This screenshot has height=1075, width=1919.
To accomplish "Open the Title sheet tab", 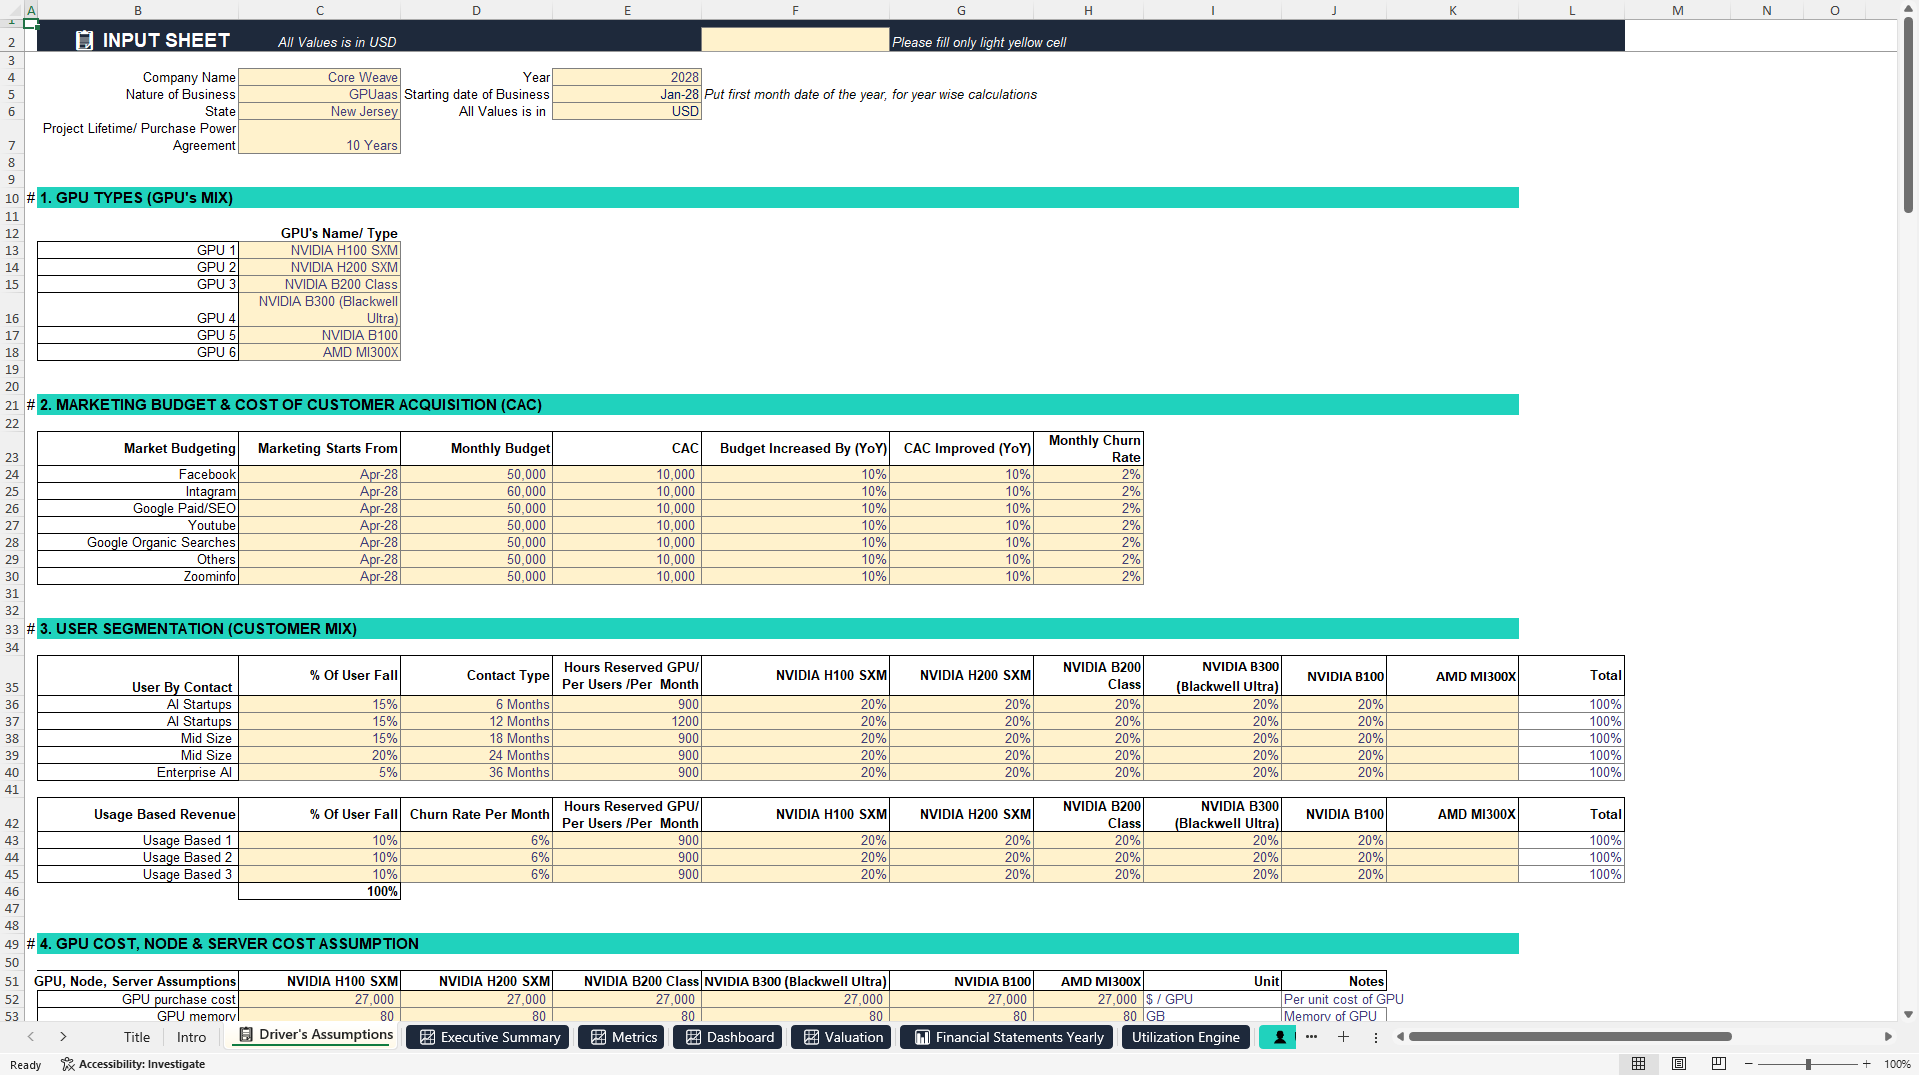I will [137, 1037].
